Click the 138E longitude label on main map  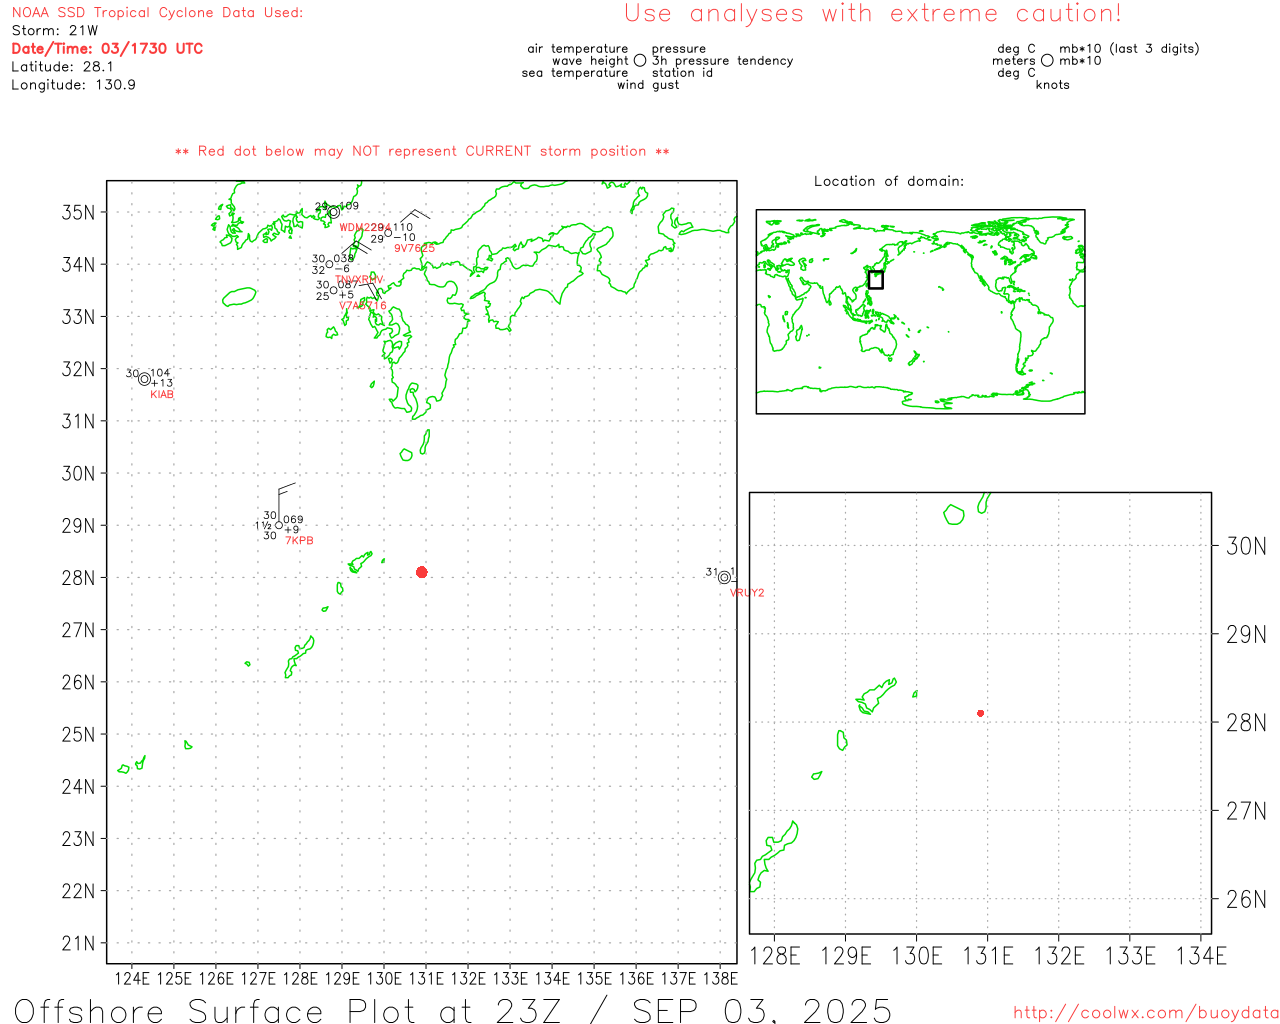pyautogui.click(x=720, y=978)
